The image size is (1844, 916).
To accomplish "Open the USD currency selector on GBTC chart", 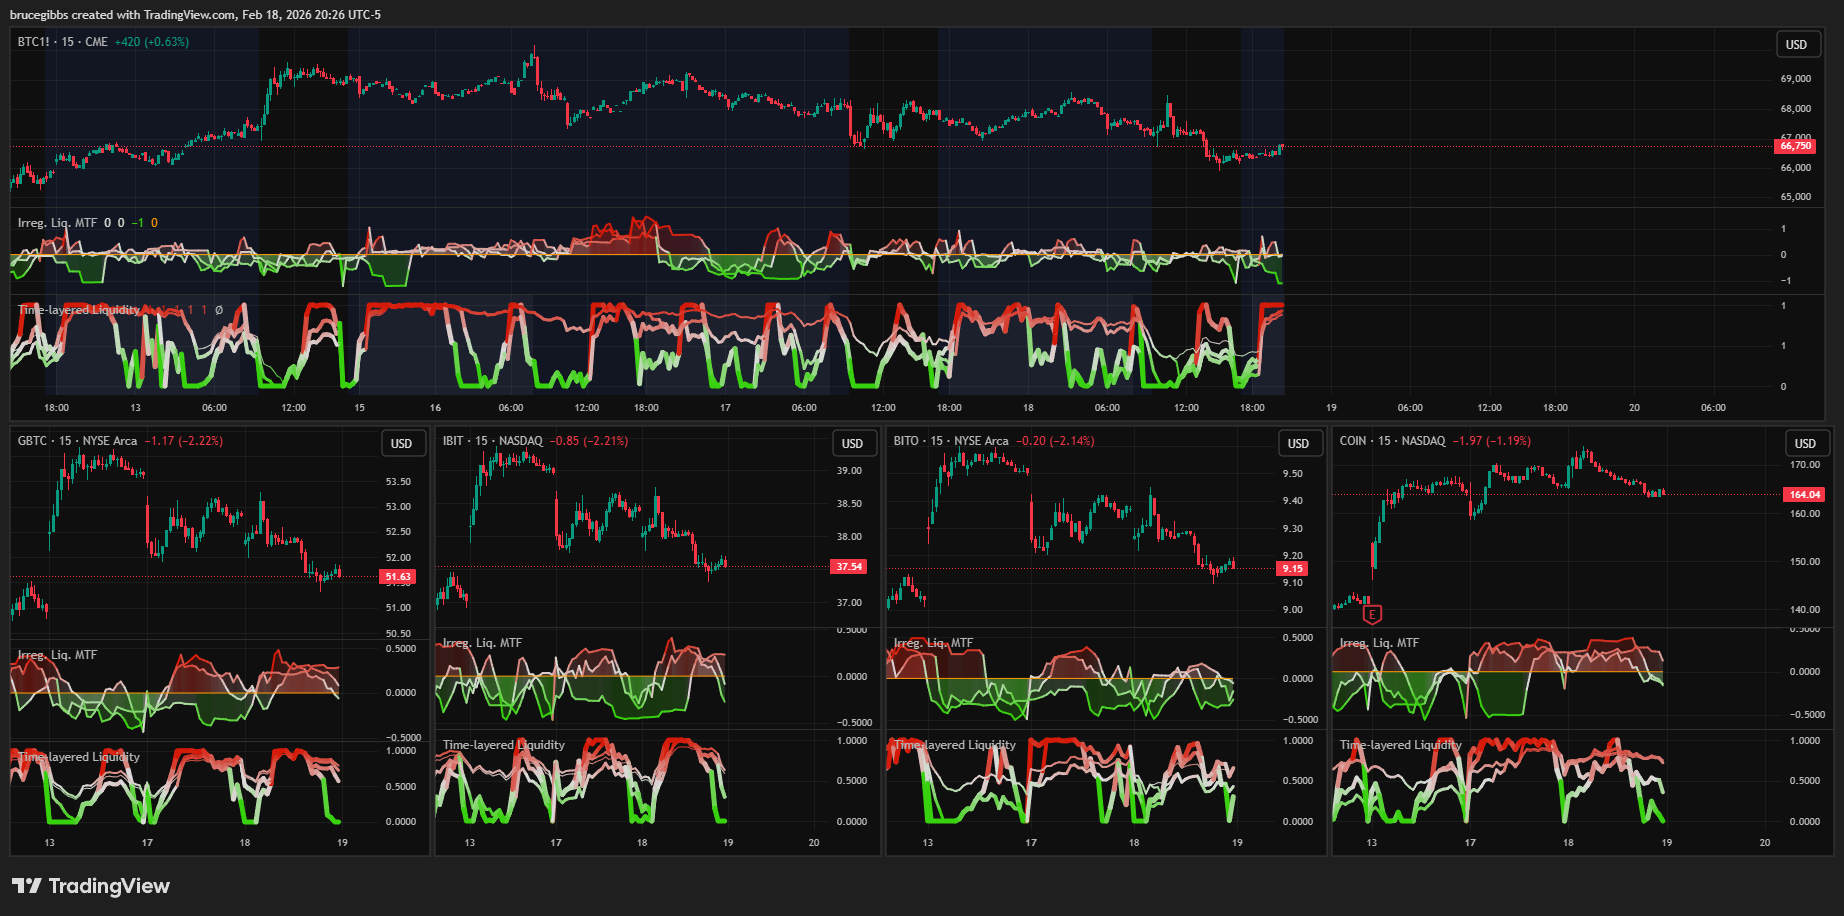I will [x=401, y=444].
